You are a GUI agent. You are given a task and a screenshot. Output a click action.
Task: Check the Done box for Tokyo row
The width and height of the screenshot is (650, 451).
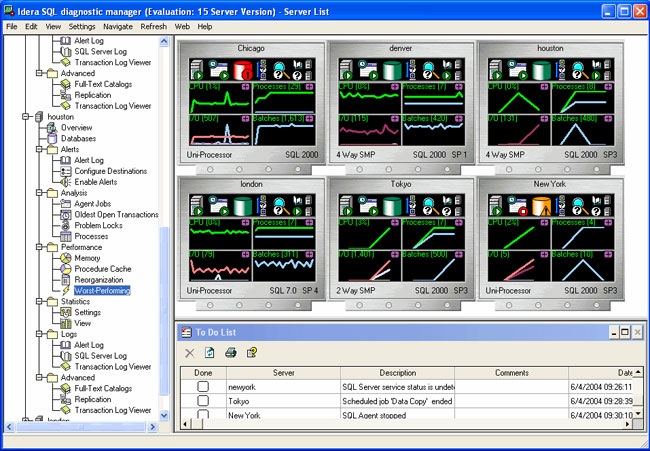click(x=203, y=401)
